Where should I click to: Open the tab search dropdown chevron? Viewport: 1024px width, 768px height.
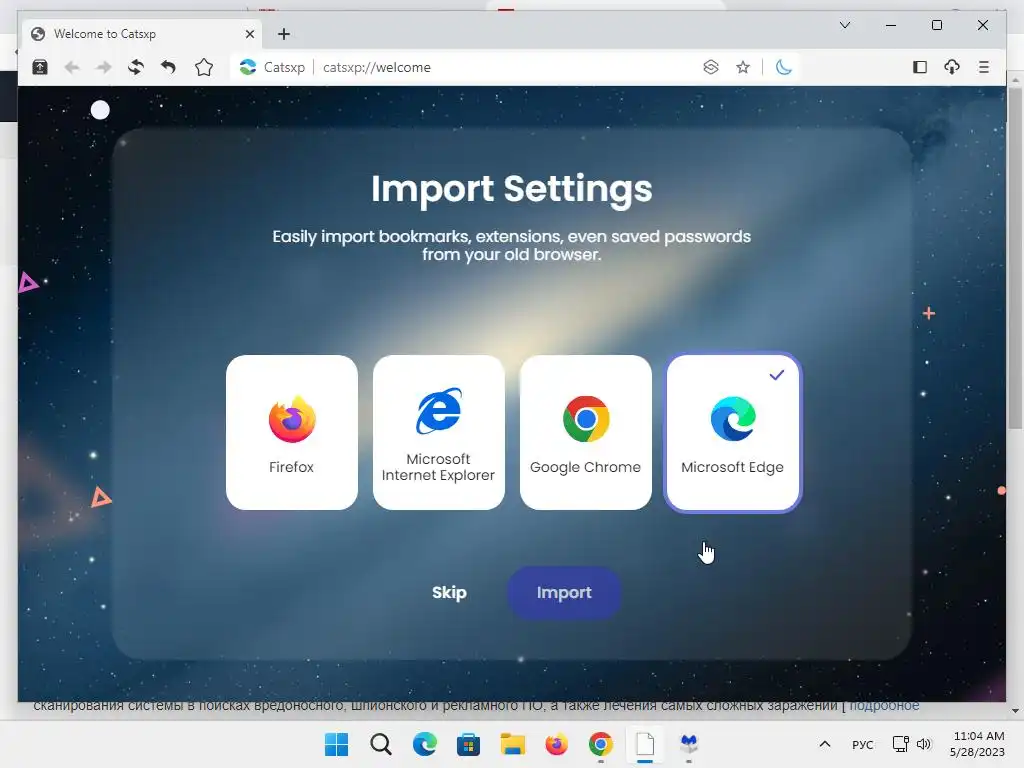(844, 25)
